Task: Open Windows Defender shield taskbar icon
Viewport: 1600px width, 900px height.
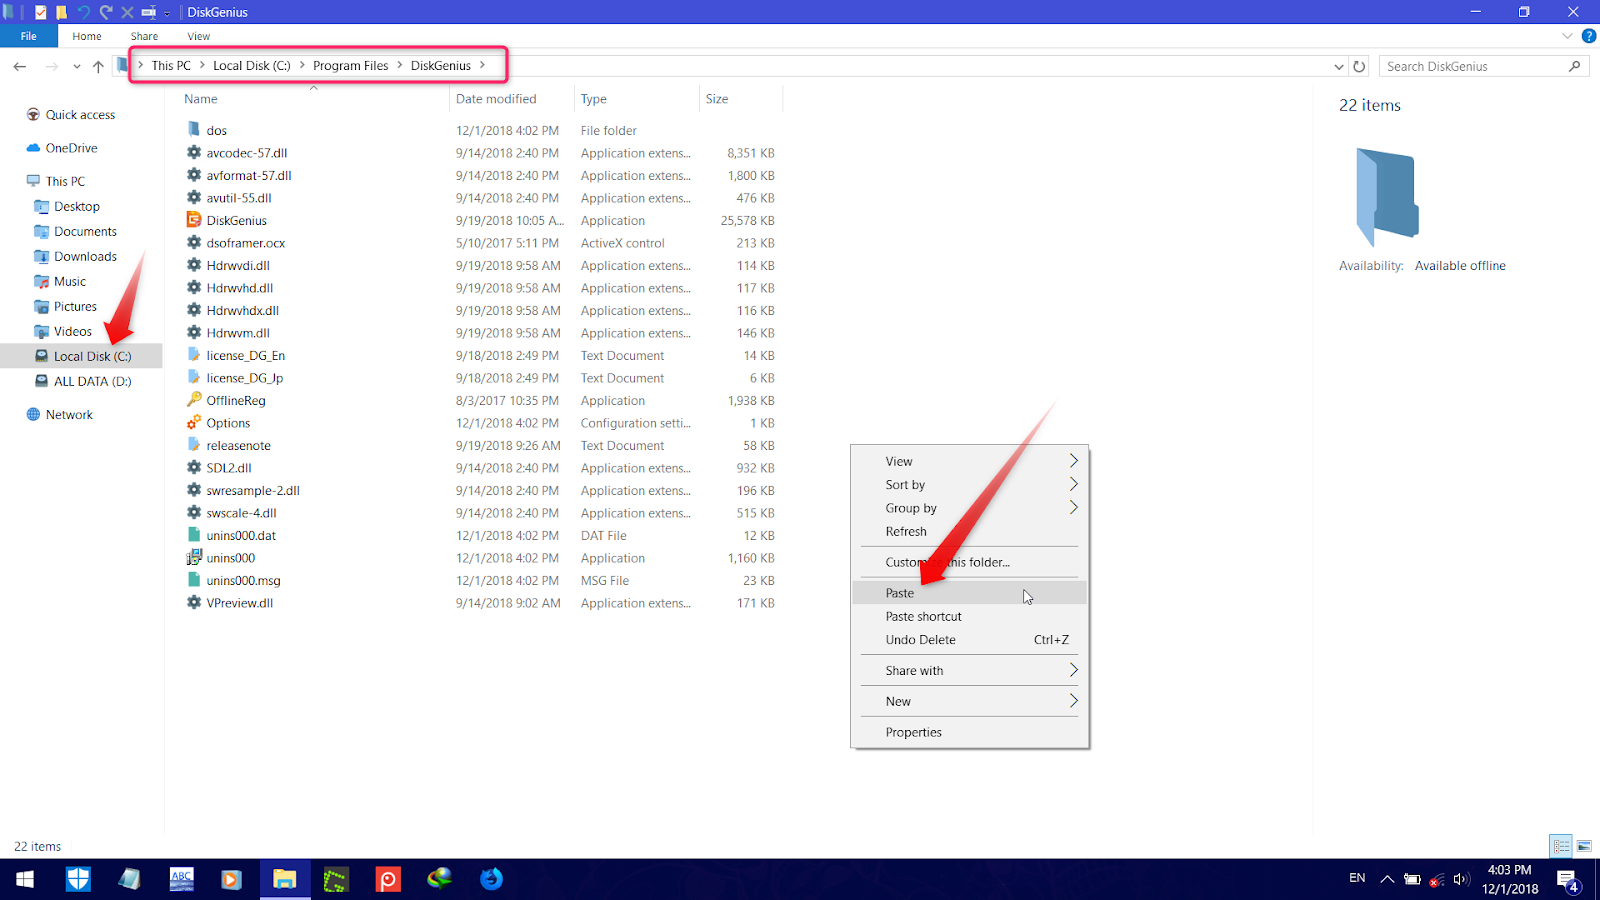Action: click(78, 879)
